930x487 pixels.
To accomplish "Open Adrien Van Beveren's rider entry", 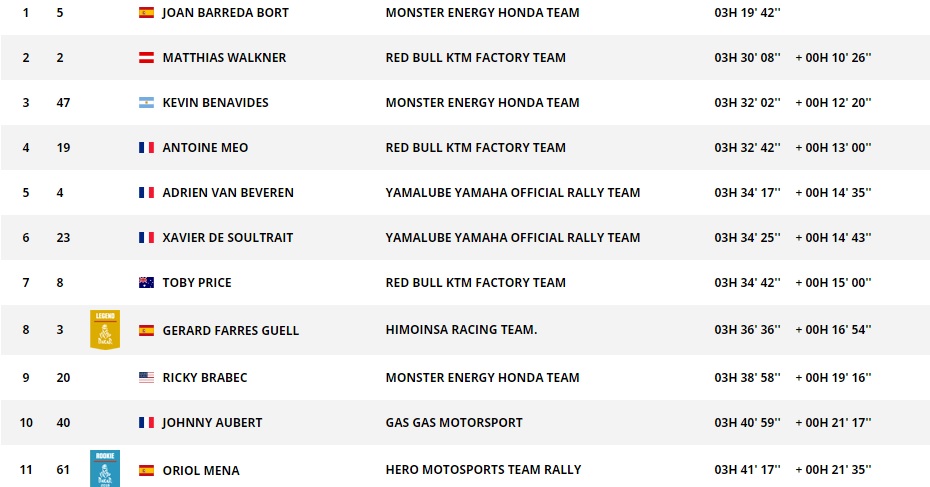I will [x=228, y=193].
